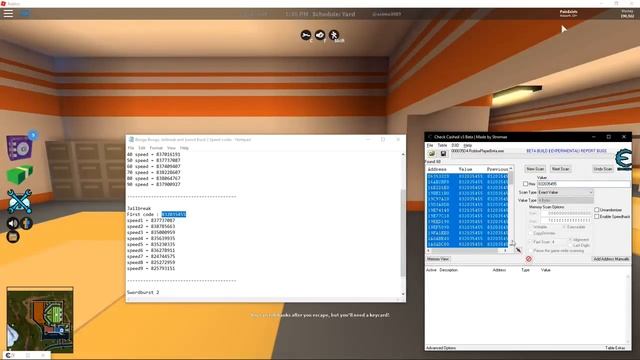Click the add selected addresses arrow icon
Image resolution: width=640 pixels, height=360 pixels.
tap(518, 250)
